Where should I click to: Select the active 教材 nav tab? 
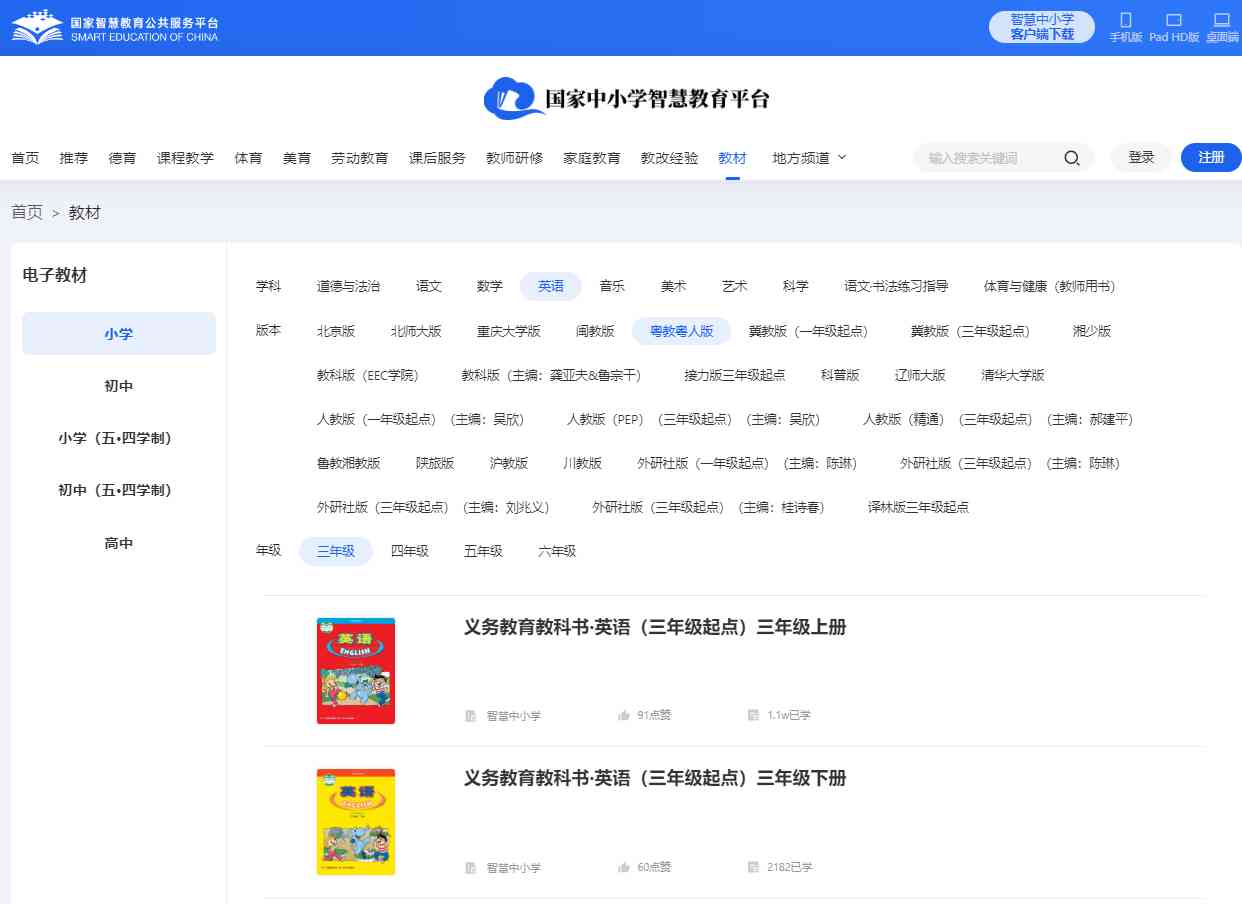(732, 158)
